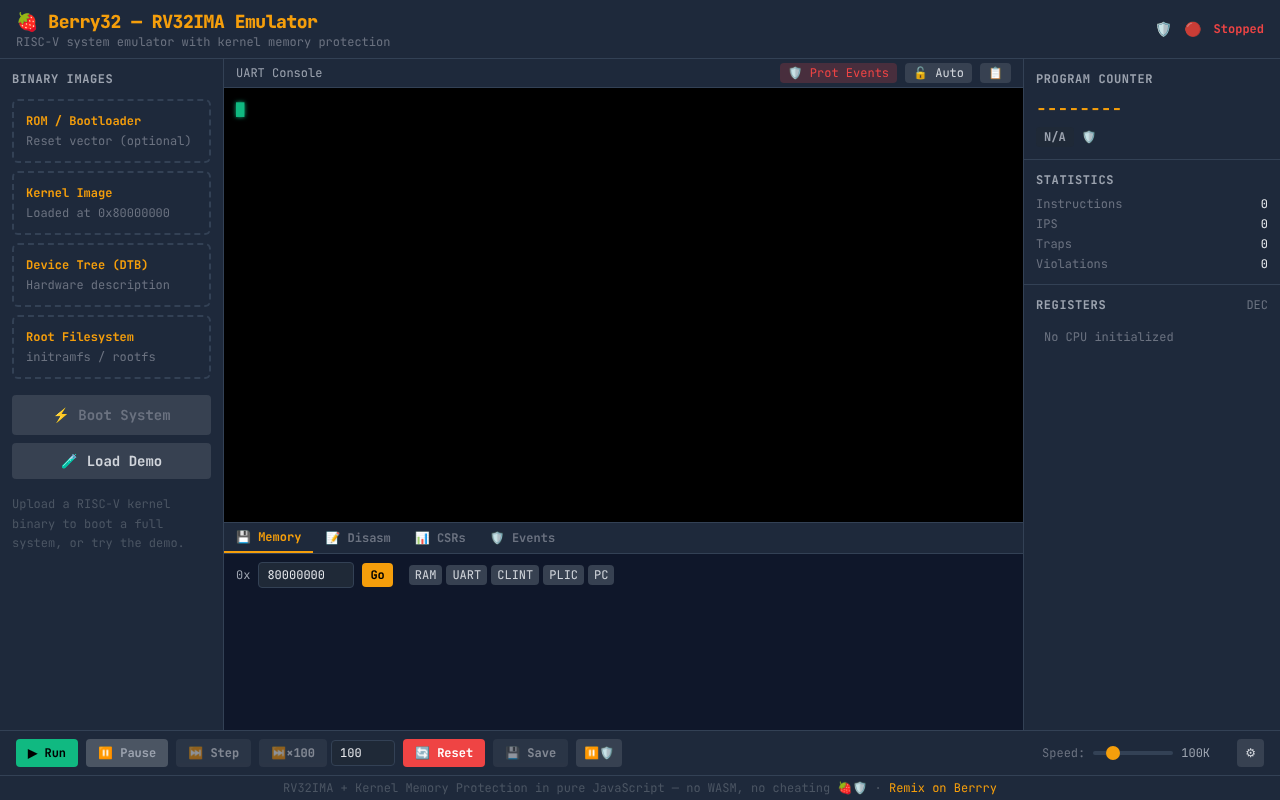Click the step count input showing 100
This screenshot has width=1280, height=800.
pyautogui.click(x=363, y=753)
